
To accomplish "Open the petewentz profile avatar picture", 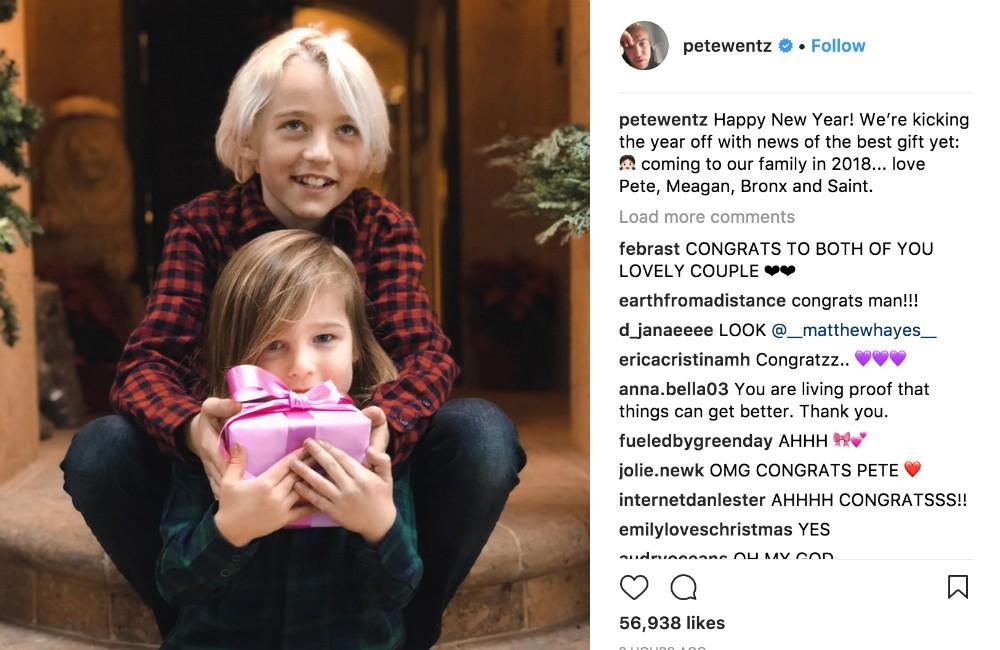I will pyautogui.click(x=644, y=45).
